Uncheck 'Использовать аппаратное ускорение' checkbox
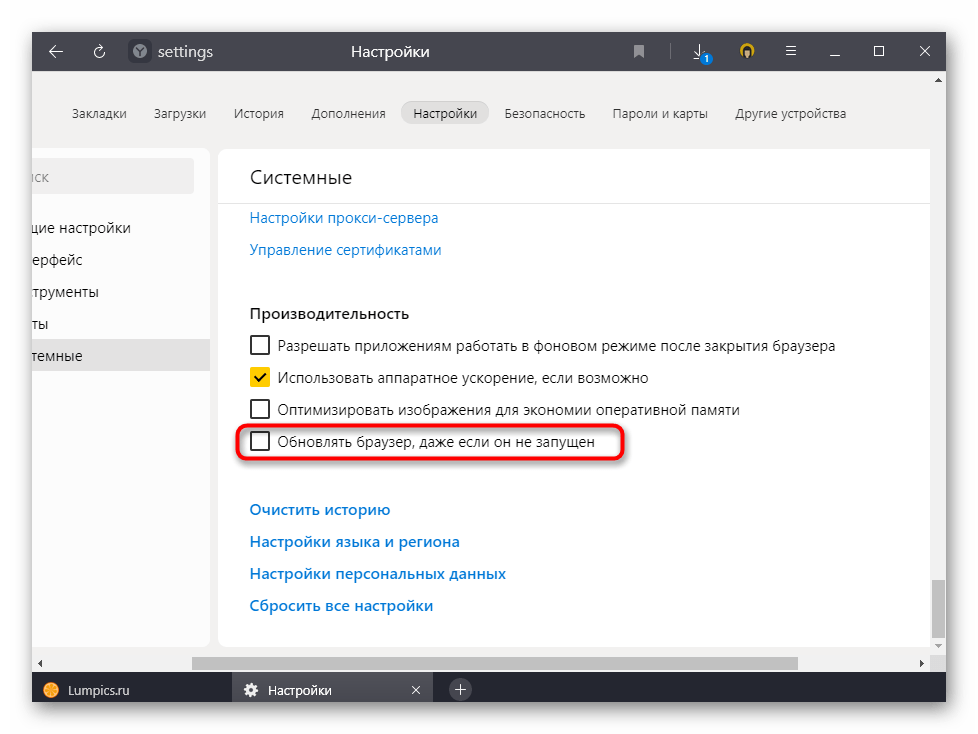The width and height of the screenshot is (978, 734). pos(260,378)
